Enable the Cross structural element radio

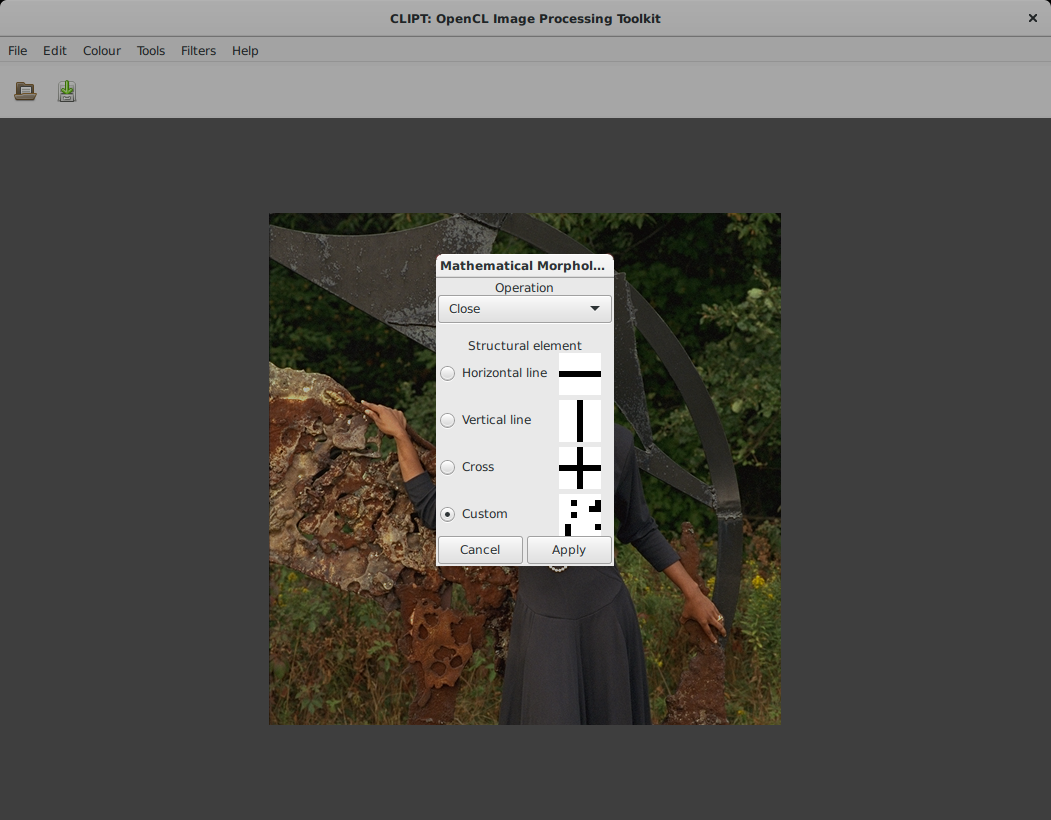pyautogui.click(x=448, y=468)
